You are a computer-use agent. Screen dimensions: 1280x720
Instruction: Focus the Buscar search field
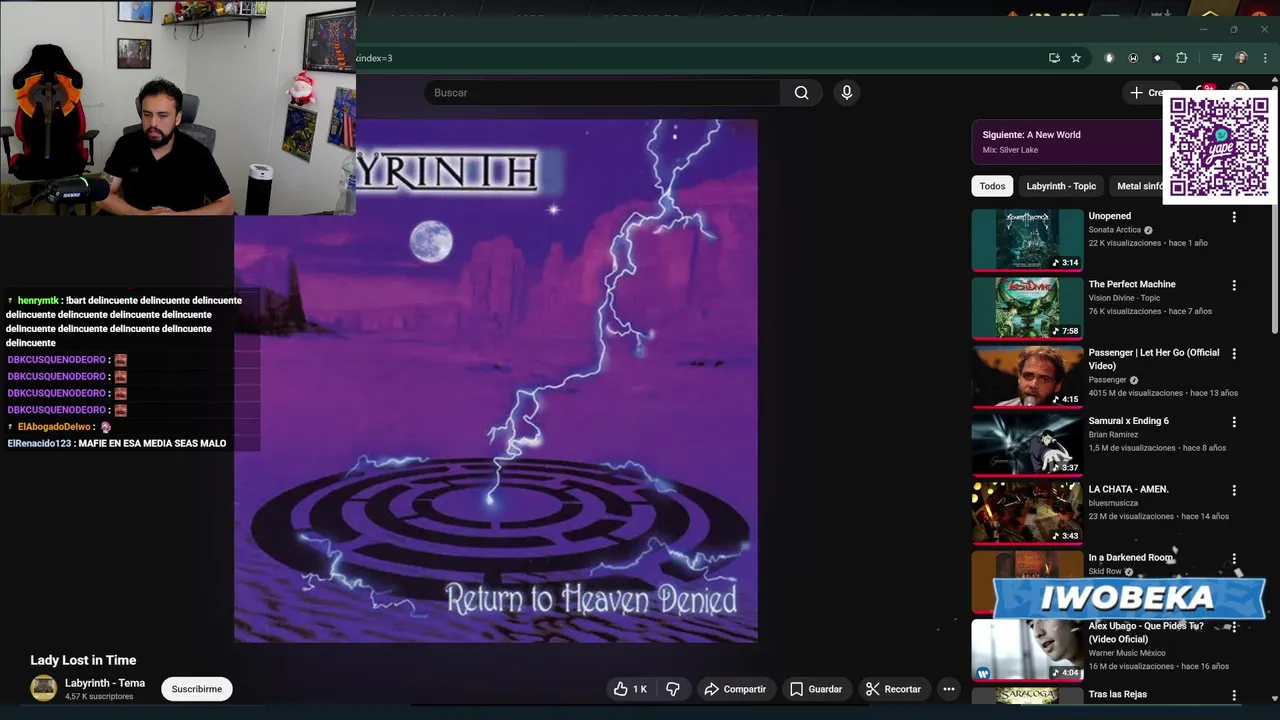(x=602, y=93)
